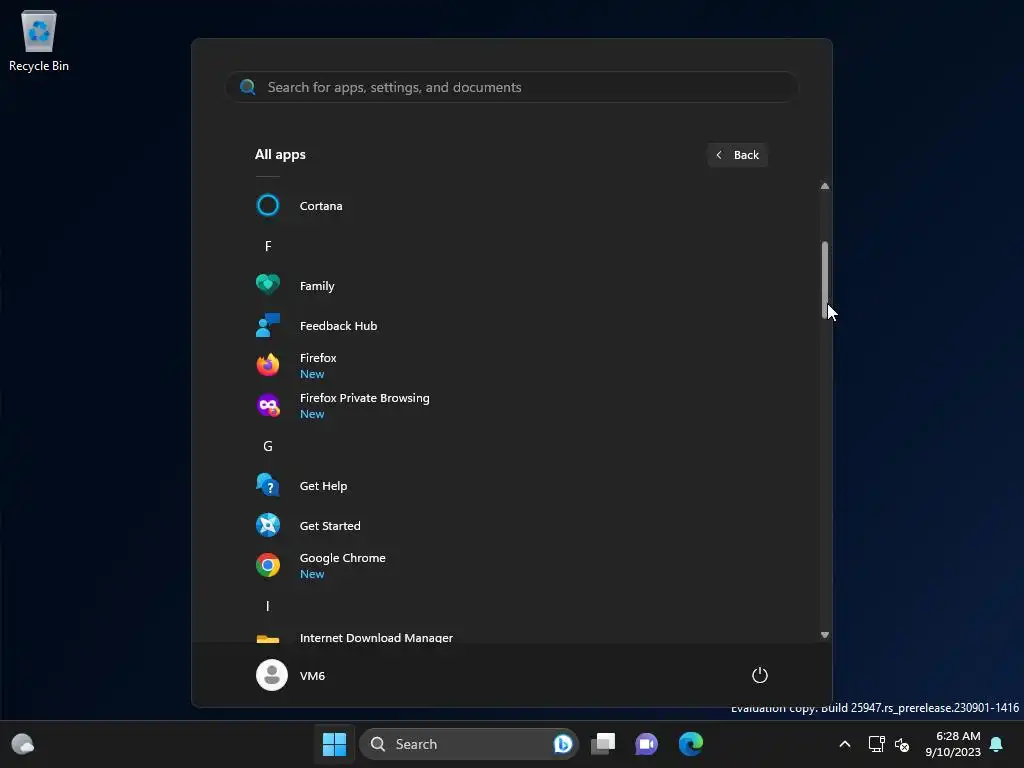Launch the Get Started app icon
1024x768 pixels.
click(268, 525)
